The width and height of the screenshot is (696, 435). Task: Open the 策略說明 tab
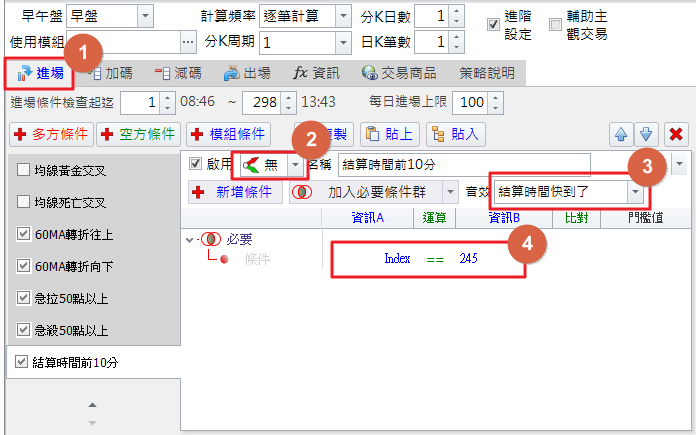pyautogui.click(x=486, y=73)
